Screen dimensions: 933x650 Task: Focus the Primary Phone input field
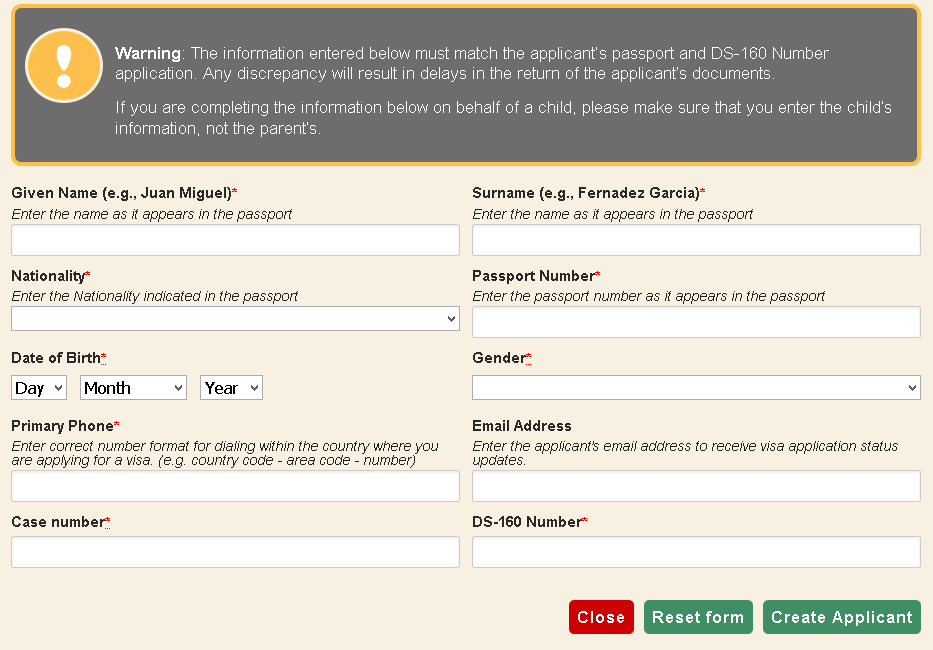(x=235, y=486)
